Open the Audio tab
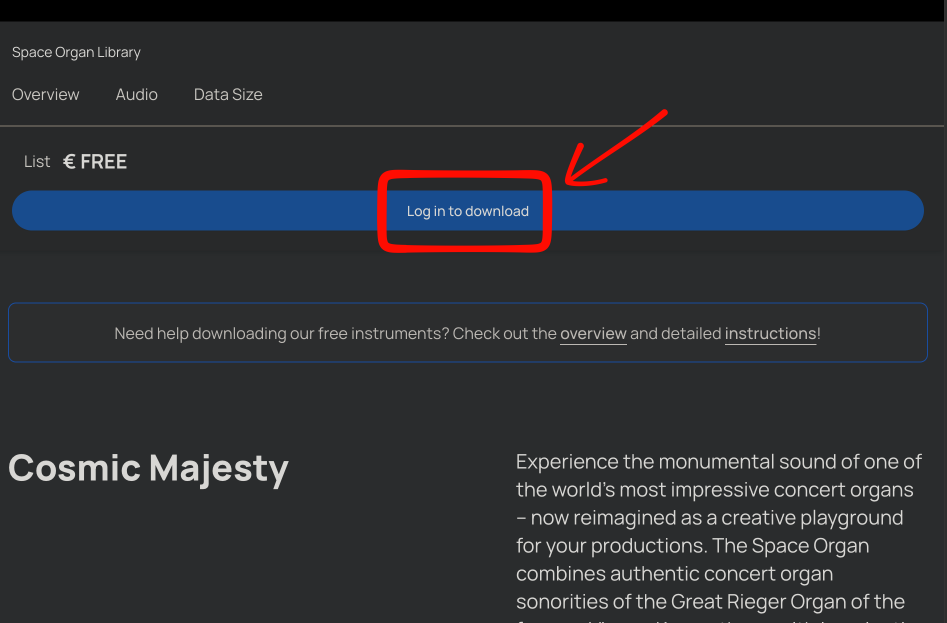 (x=137, y=94)
